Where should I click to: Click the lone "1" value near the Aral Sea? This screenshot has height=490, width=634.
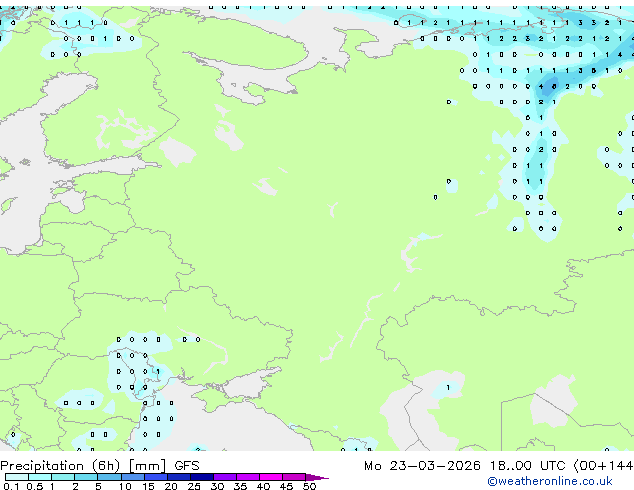448,387
